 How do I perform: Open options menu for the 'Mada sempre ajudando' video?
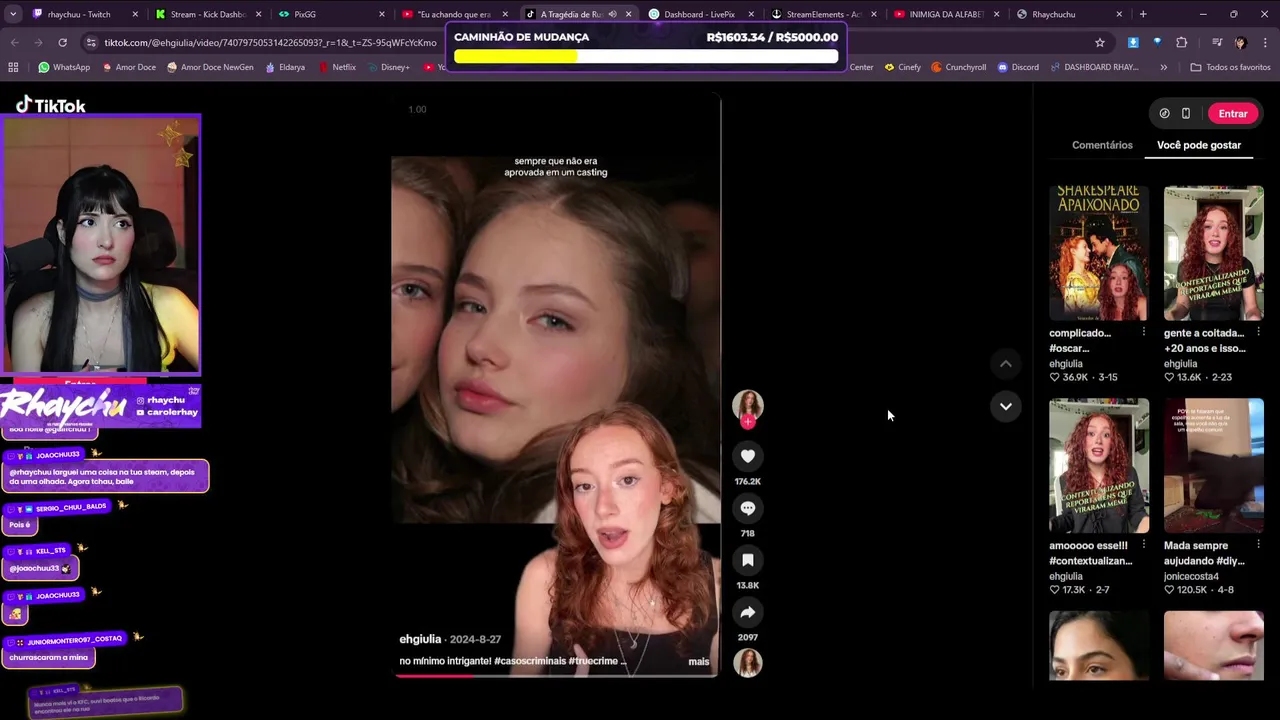[x=1258, y=545]
